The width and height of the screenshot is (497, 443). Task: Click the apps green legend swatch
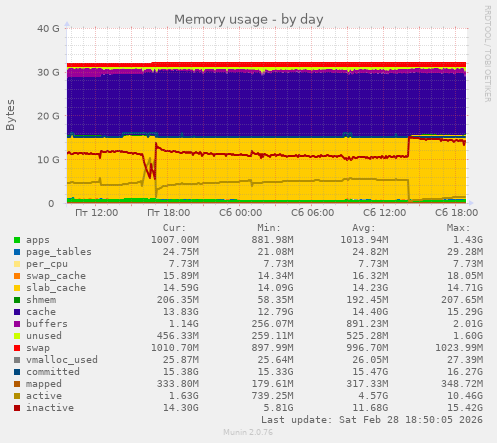[17, 240]
